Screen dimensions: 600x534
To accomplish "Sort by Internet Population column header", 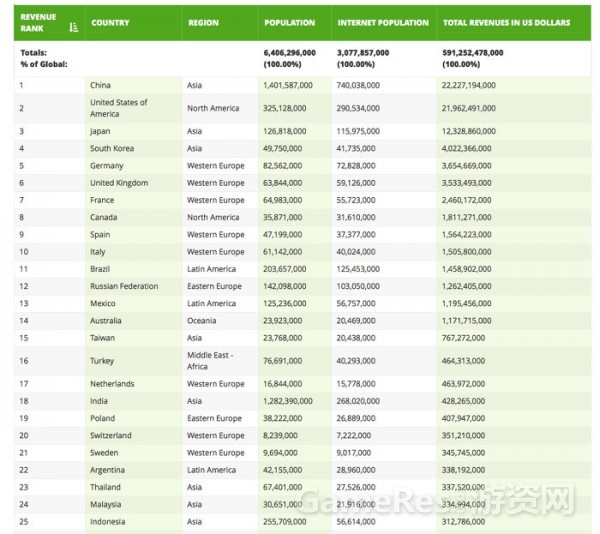I will coord(383,23).
